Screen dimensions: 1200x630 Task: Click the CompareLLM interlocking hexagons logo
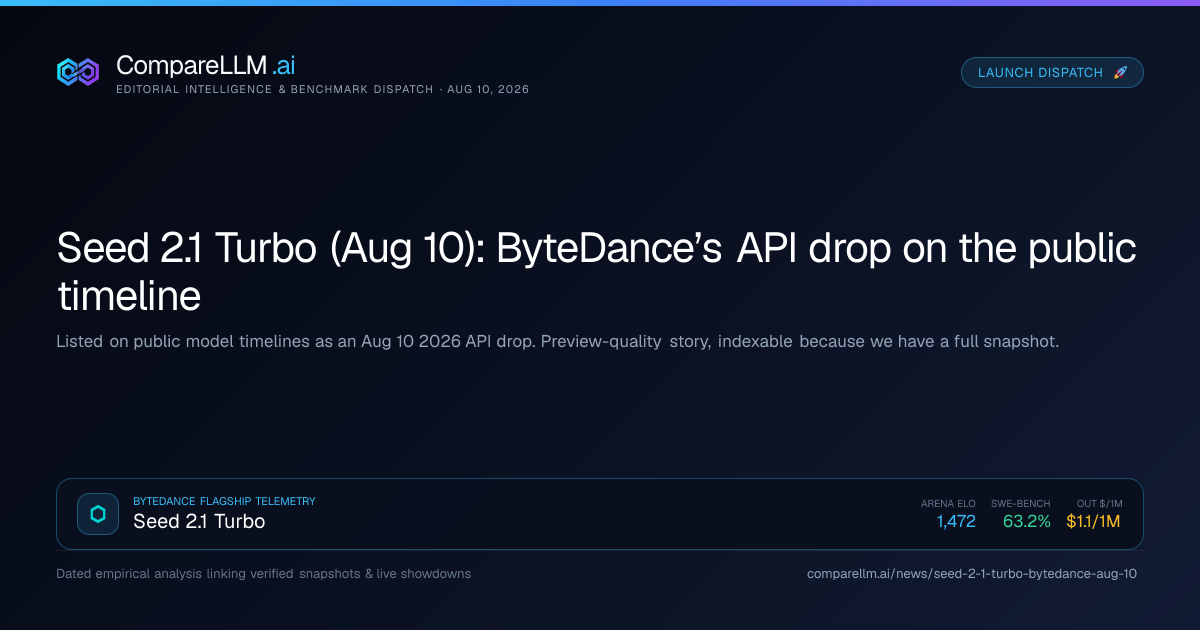point(77,72)
